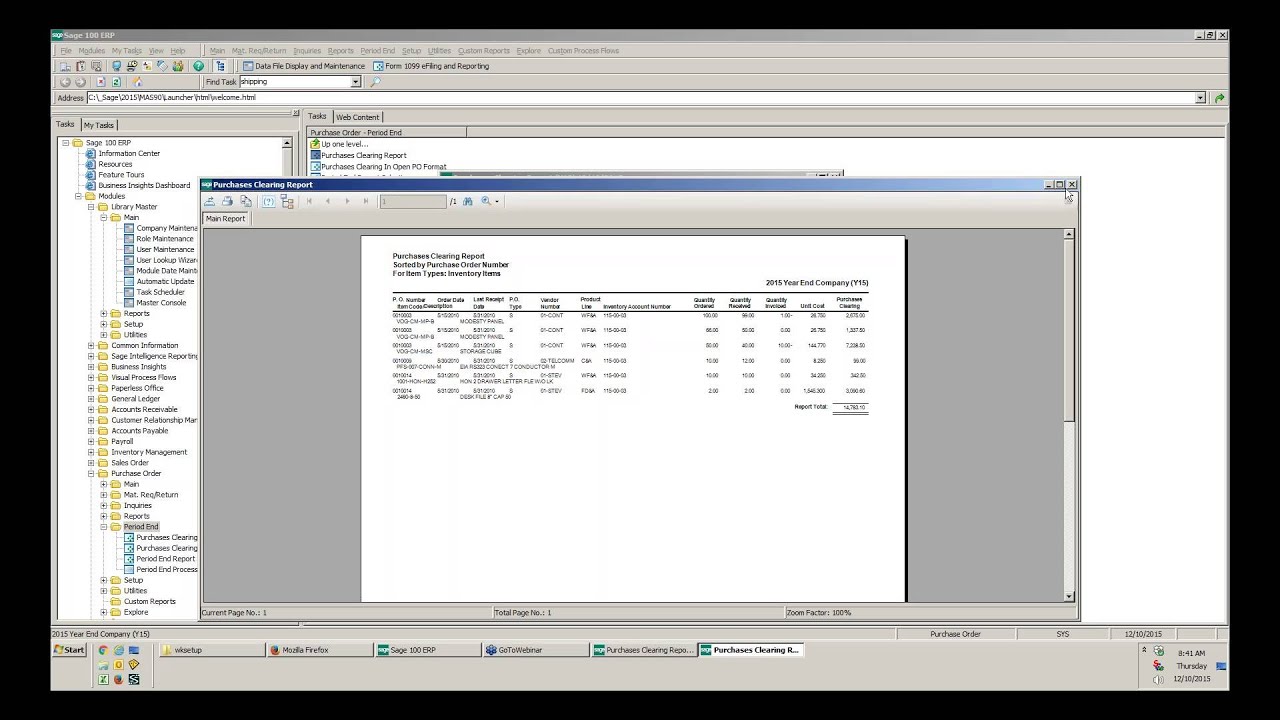
Task: Open the Period End menu
Action: 378,50
